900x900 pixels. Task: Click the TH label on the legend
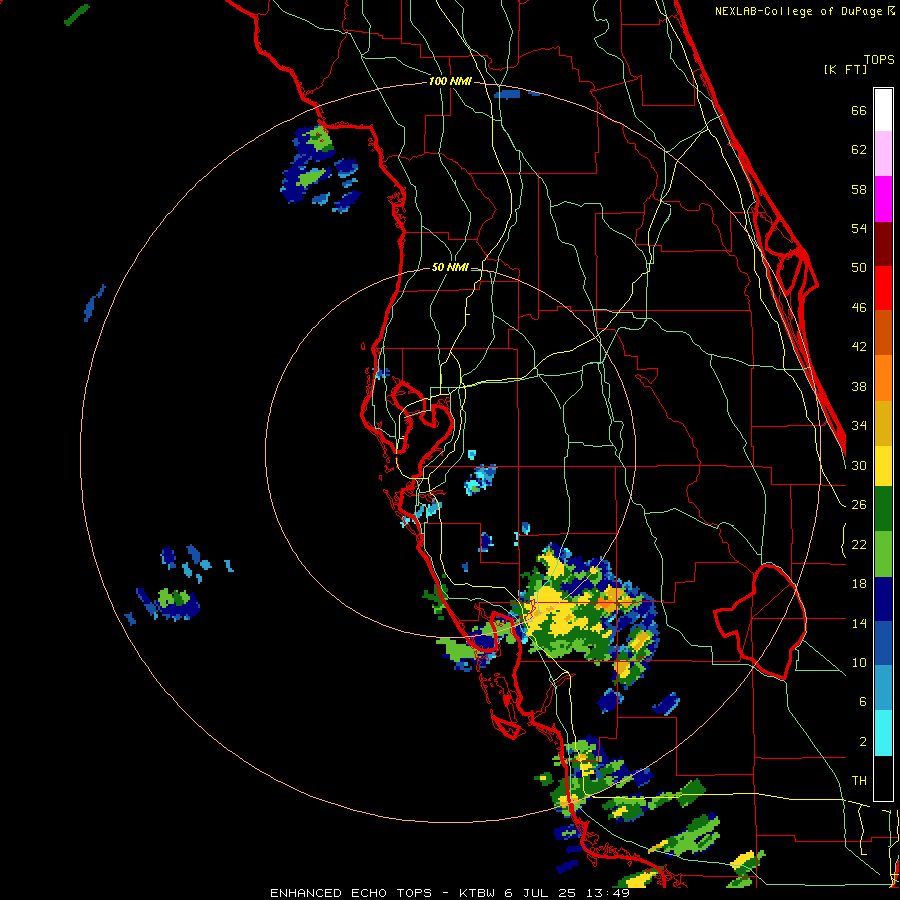[859, 781]
